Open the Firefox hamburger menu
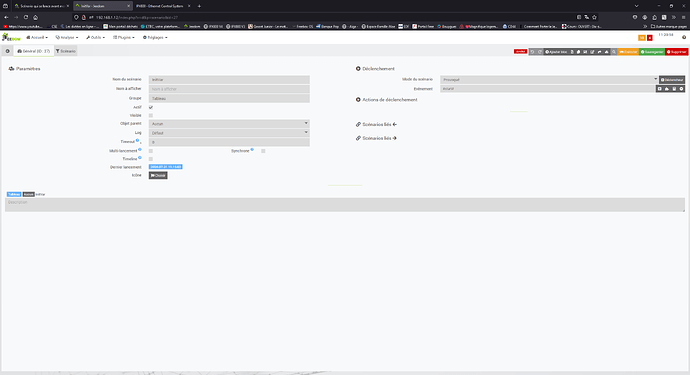 [x=683, y=17]
